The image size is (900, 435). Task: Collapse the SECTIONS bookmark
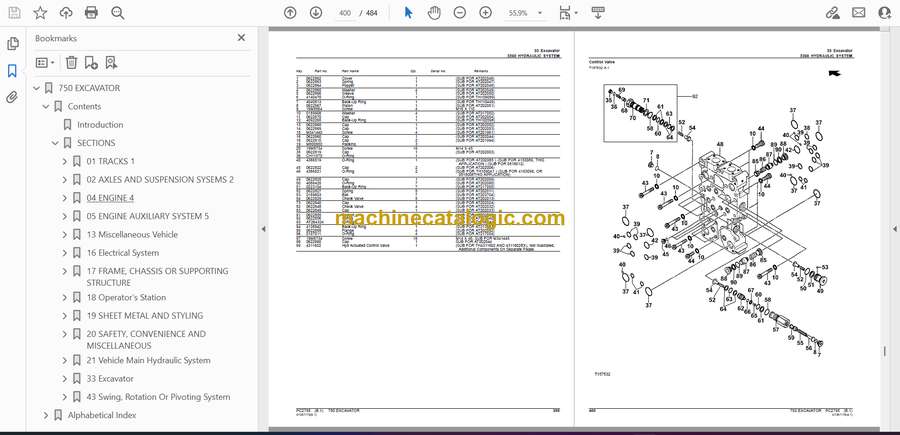56,143
